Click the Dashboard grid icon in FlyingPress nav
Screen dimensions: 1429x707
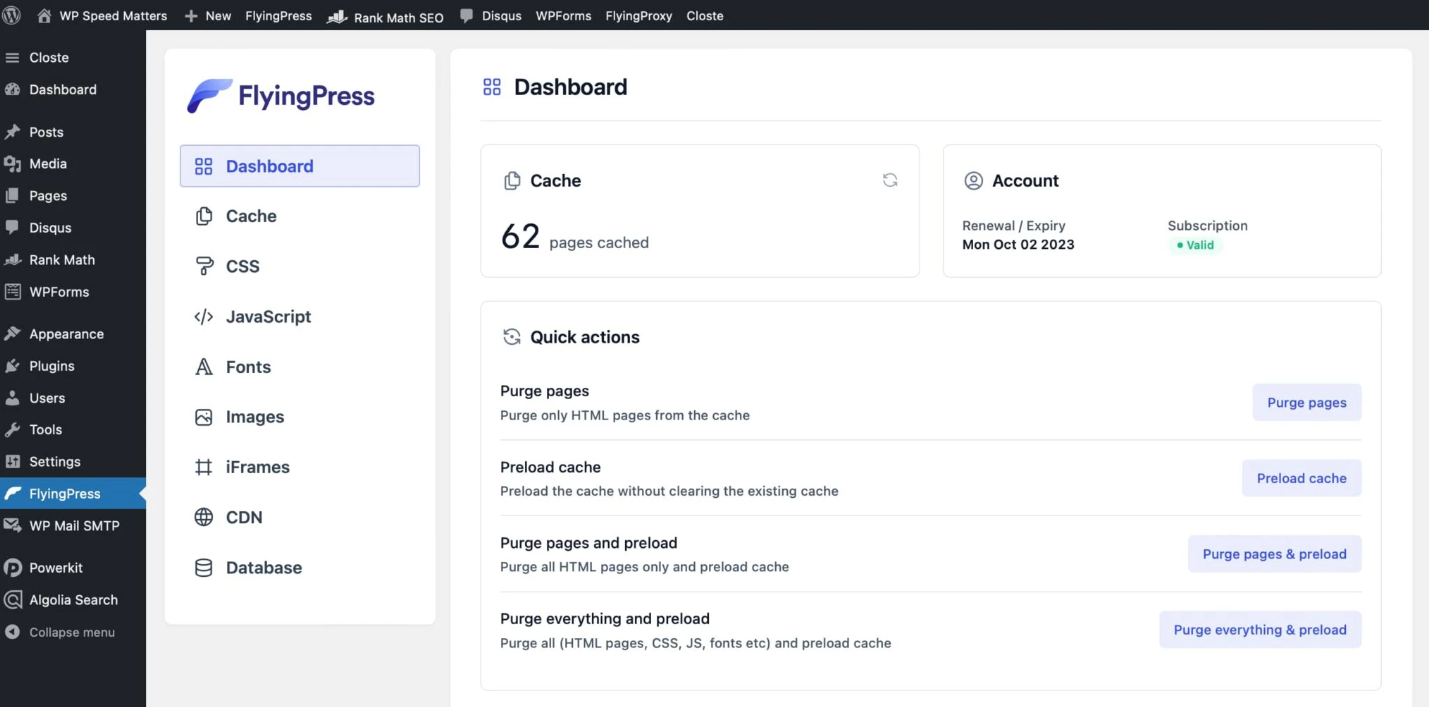(204, 166)
